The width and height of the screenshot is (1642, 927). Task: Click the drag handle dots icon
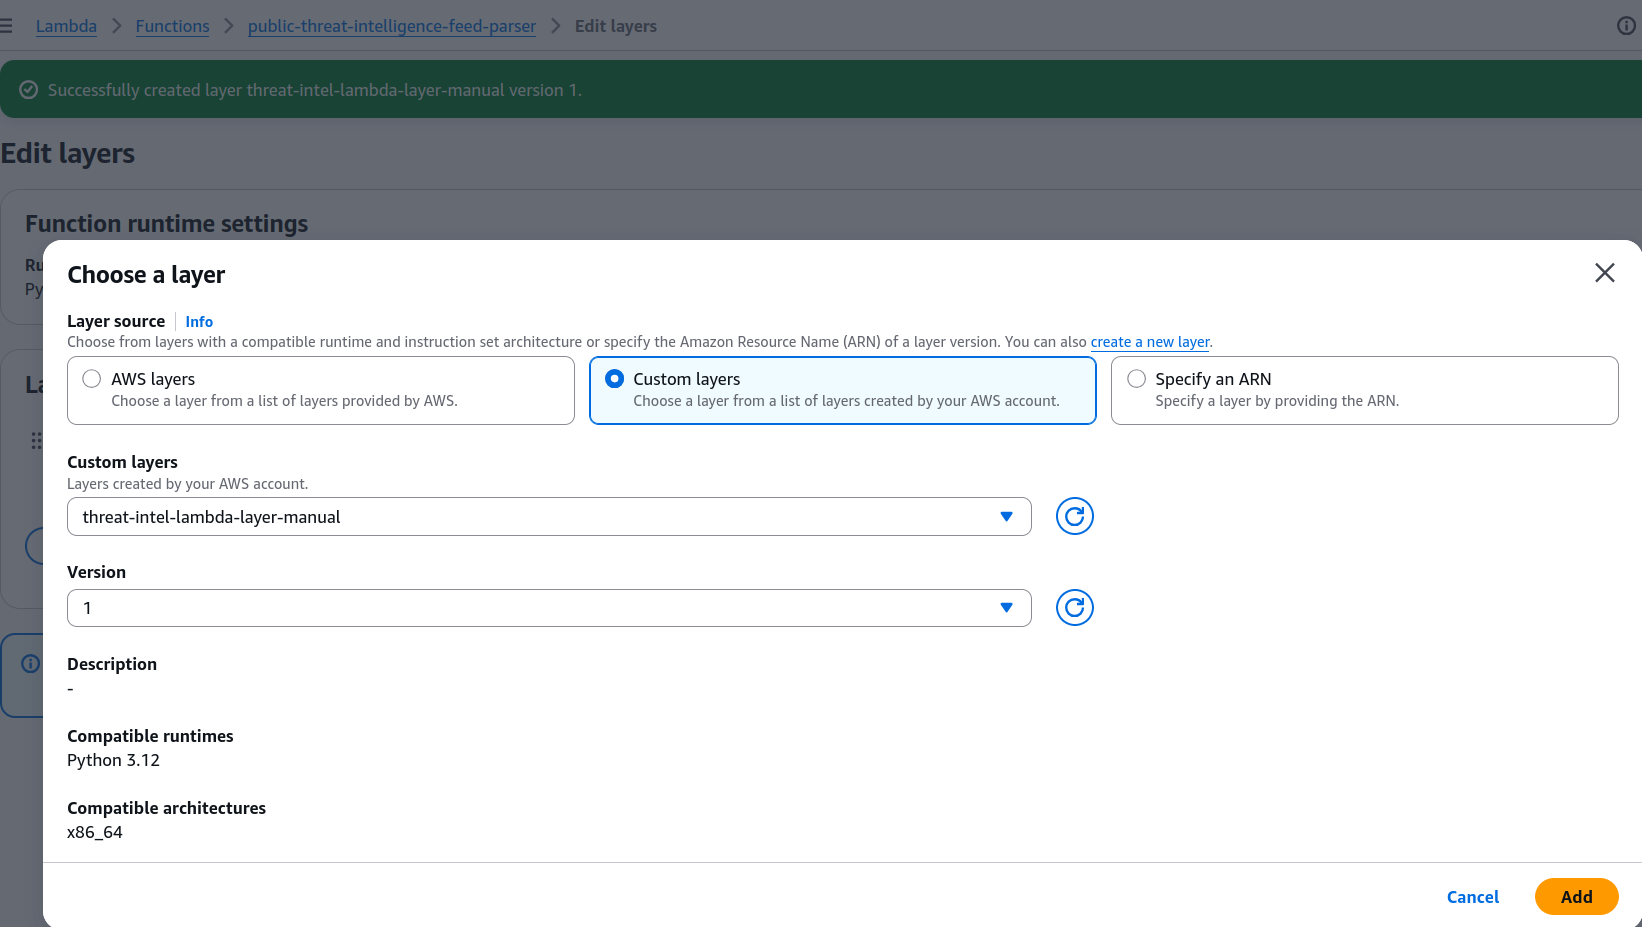coord(36,441)
